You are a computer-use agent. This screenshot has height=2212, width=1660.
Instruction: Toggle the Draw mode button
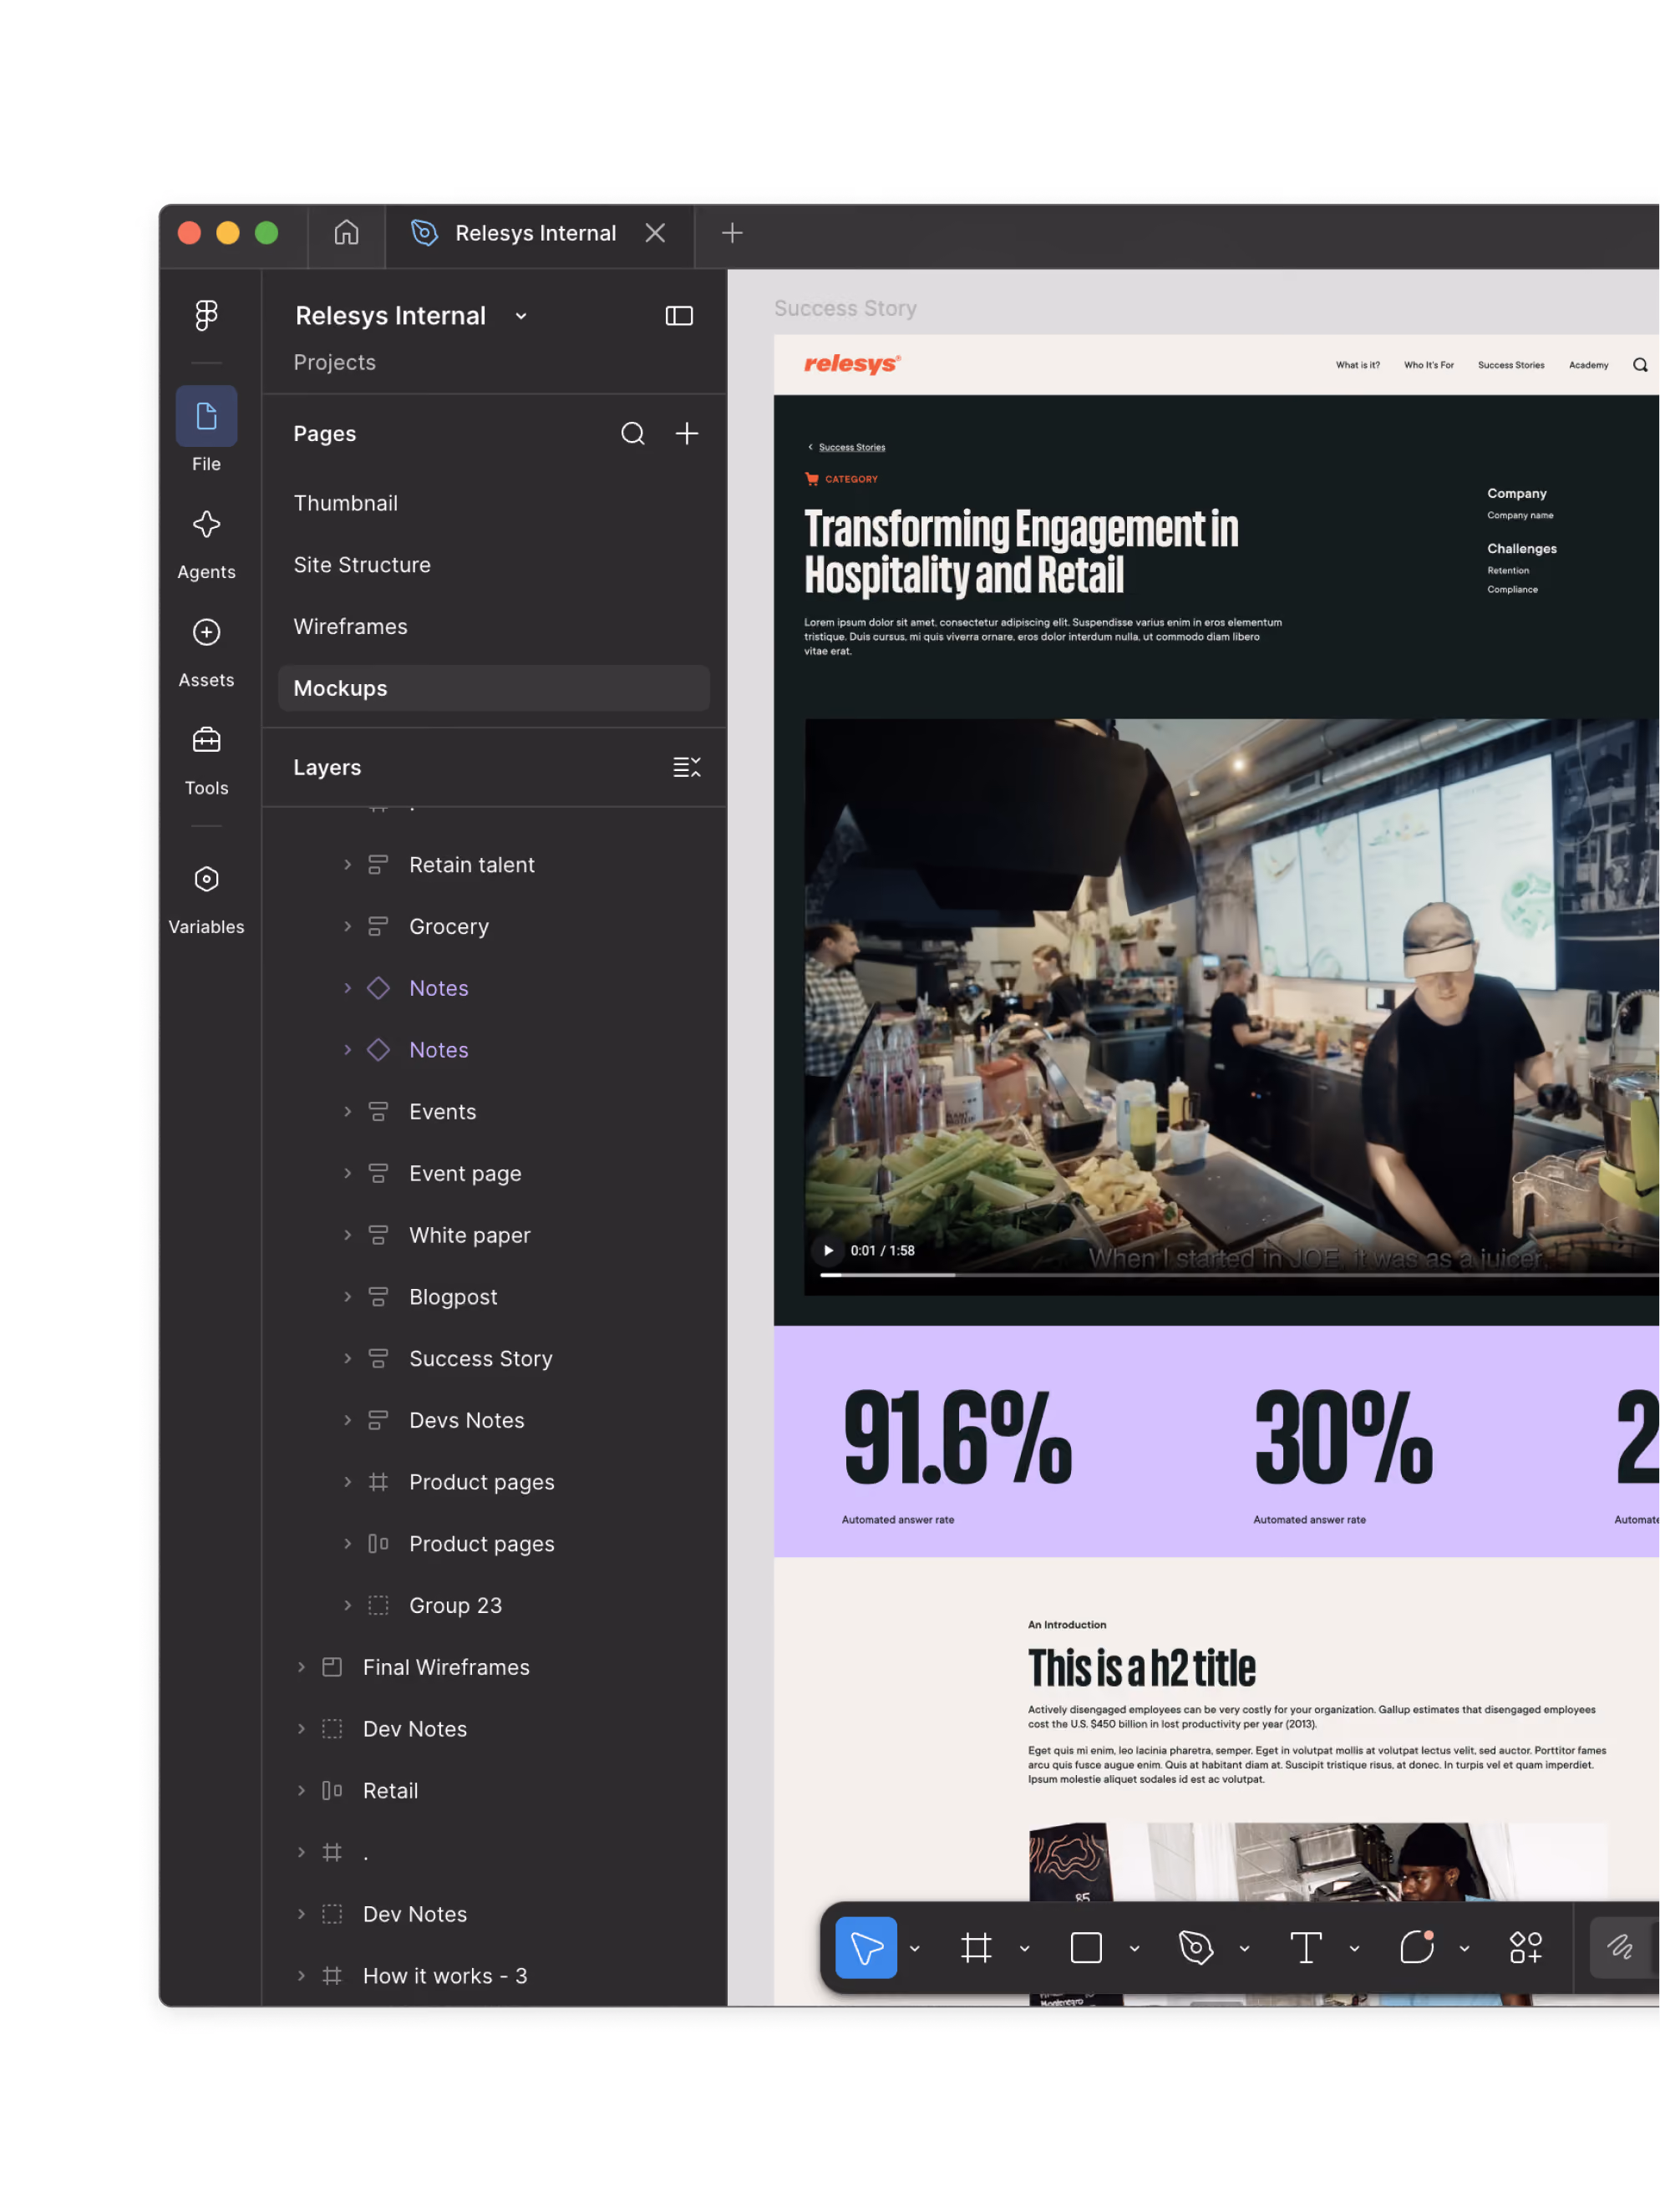pyautogui.click(x=1621, y=1948)
